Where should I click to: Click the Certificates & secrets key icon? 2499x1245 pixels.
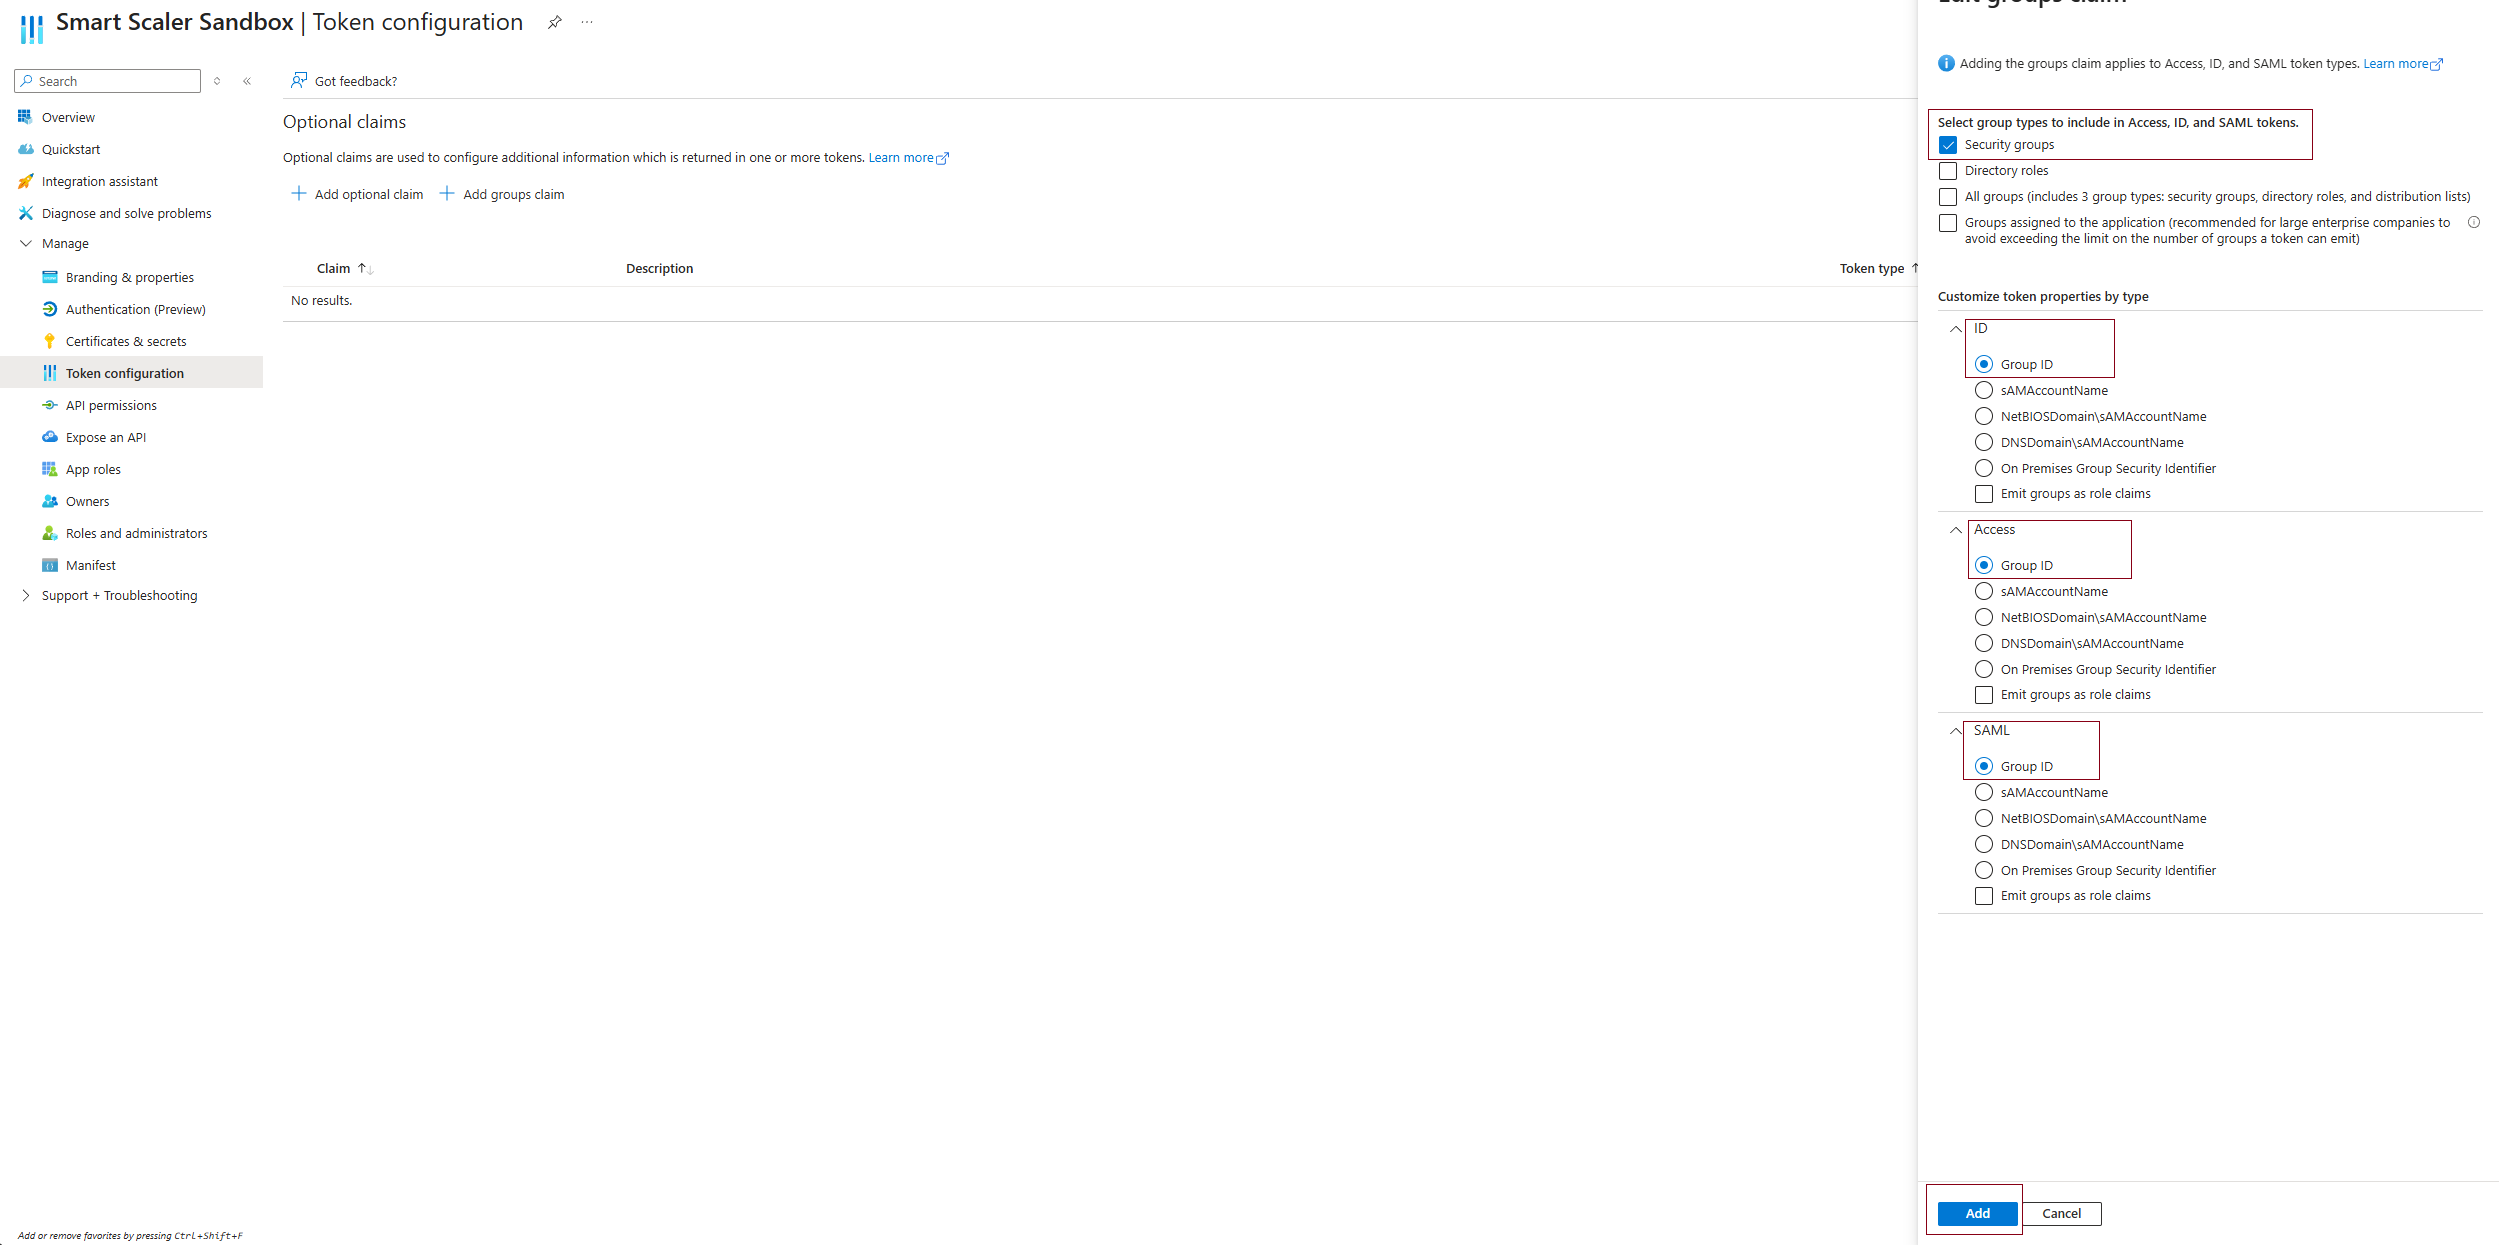(49, 341)
